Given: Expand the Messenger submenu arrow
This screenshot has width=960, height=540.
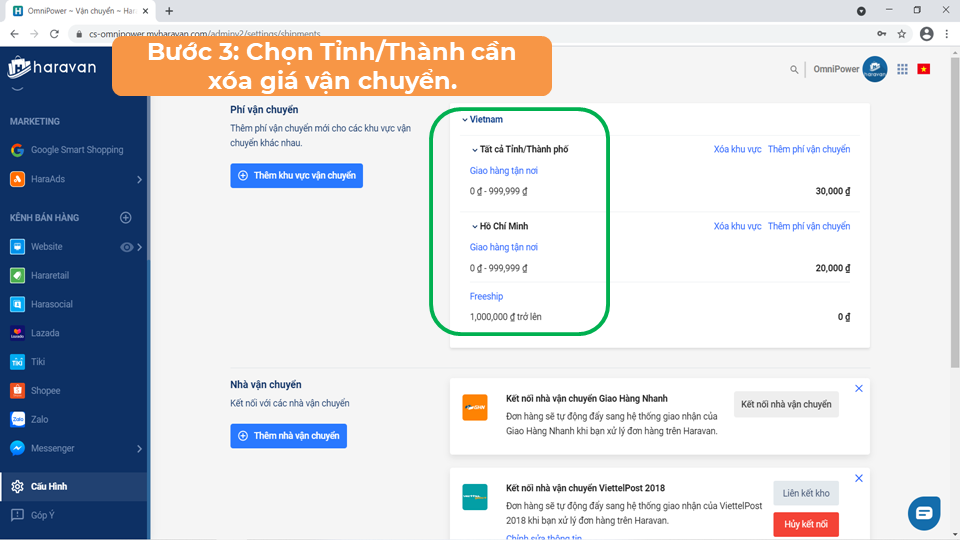Looking at the screenshot, I should tap(139, 449).
